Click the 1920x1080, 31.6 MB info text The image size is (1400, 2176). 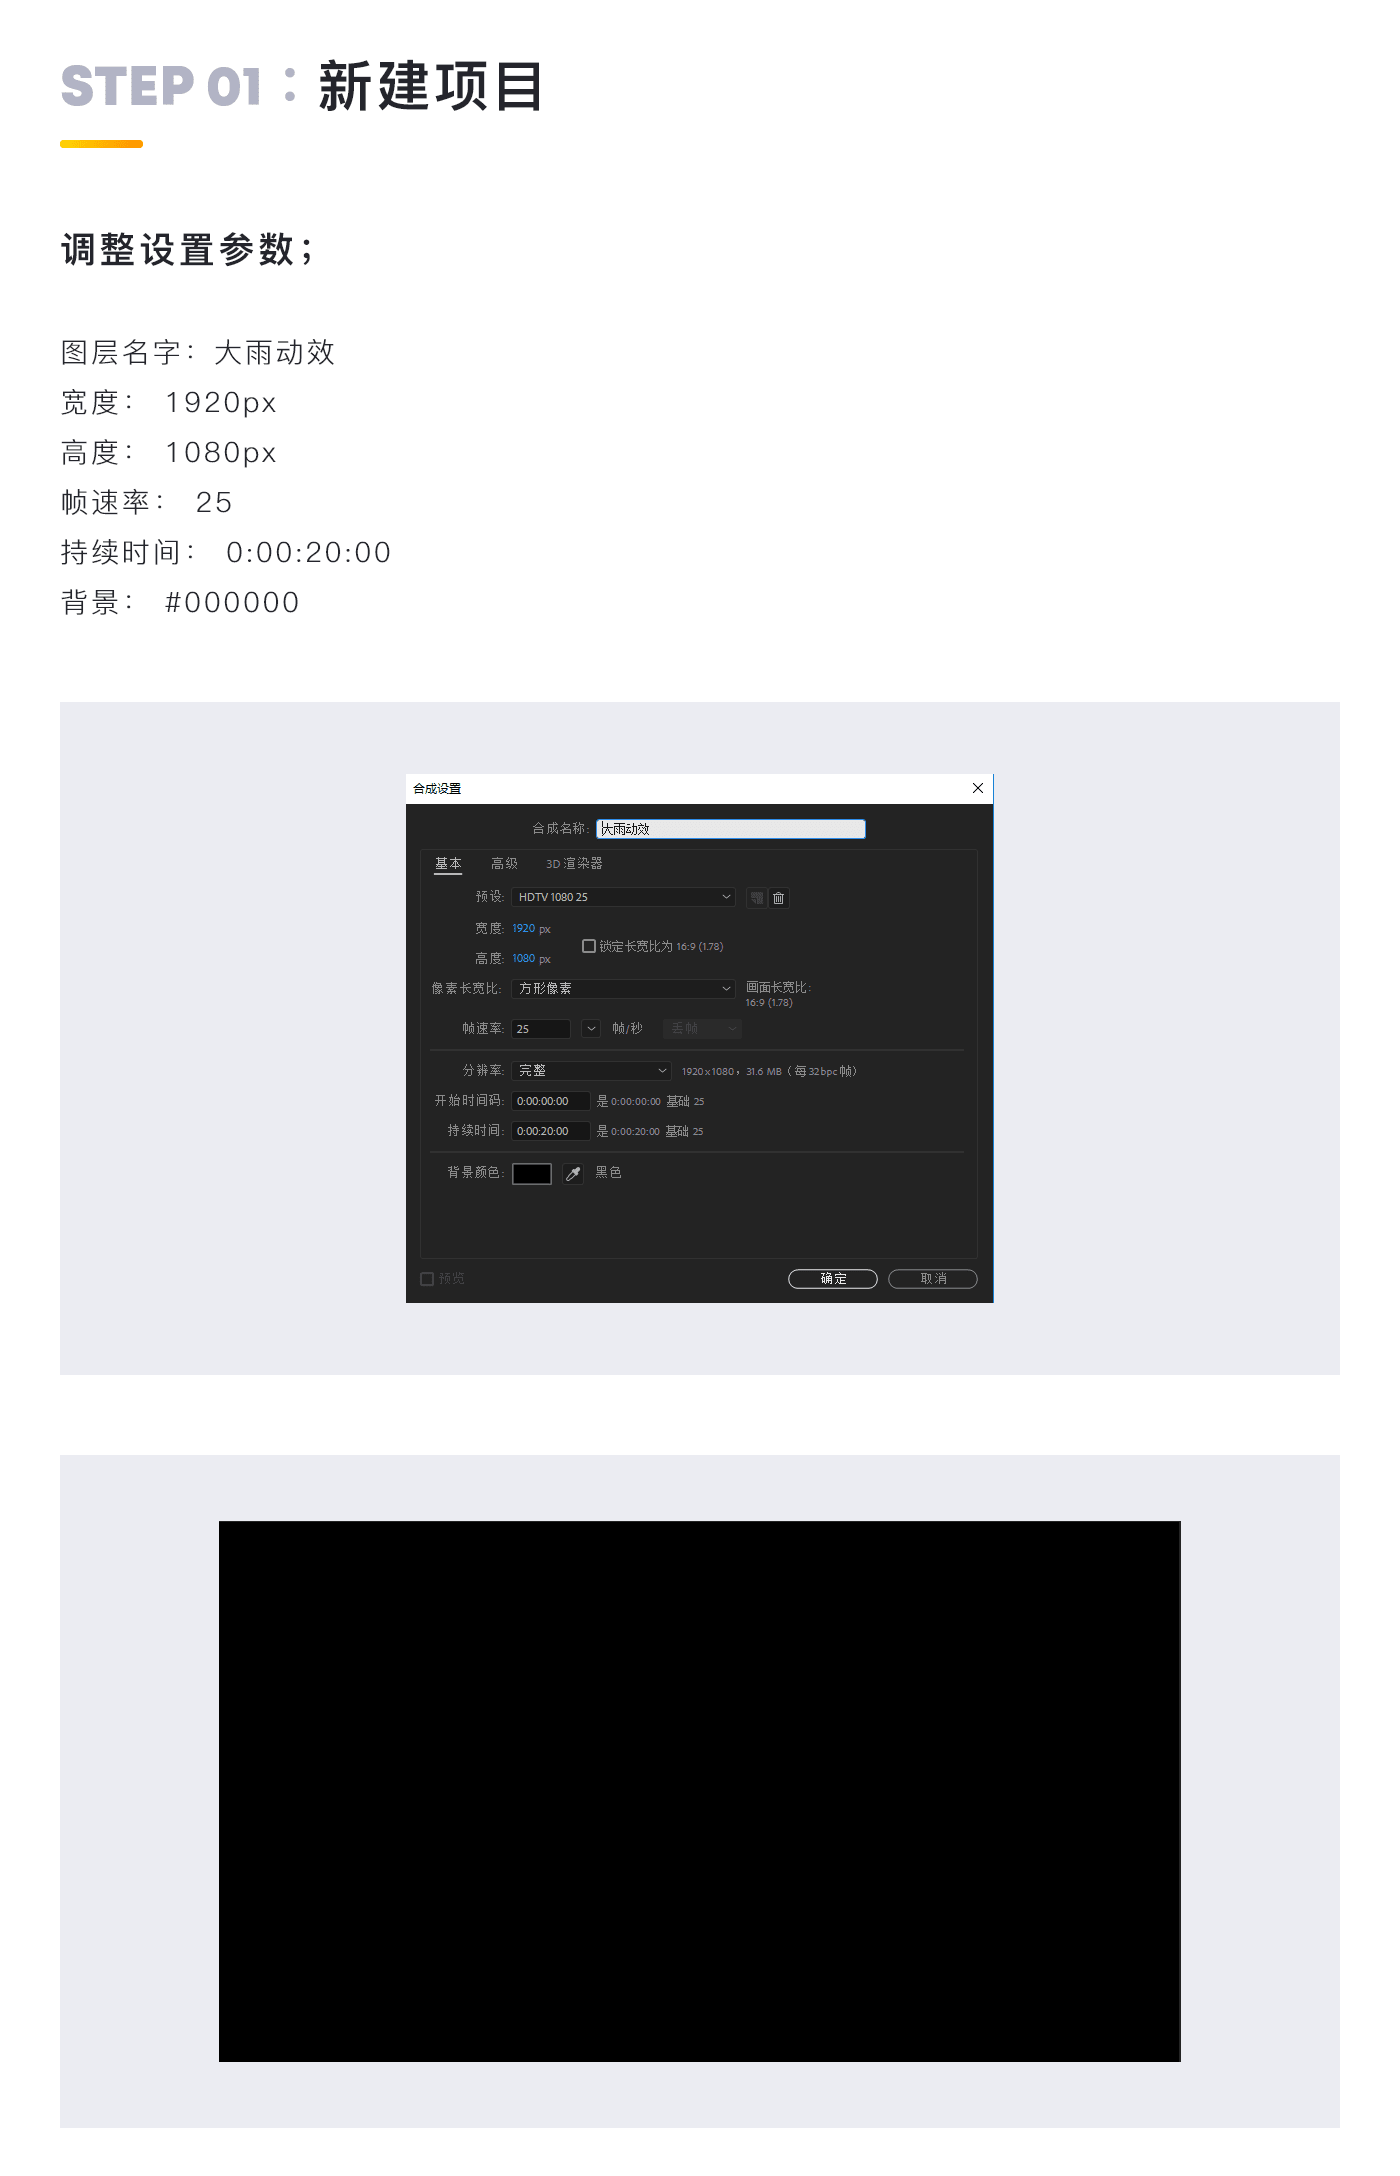(x=769, y=1071)
